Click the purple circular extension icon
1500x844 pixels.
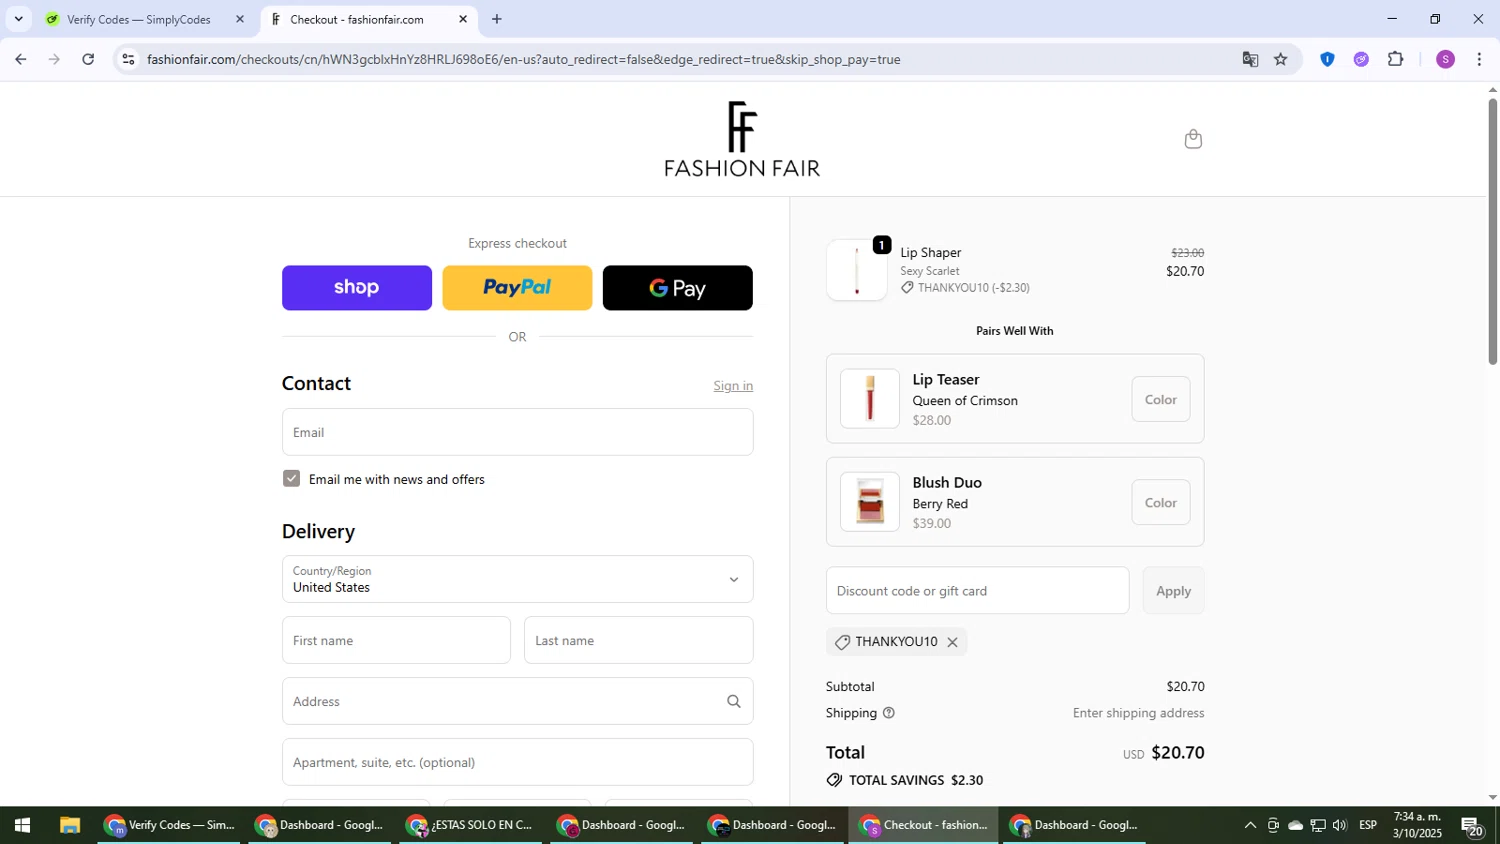pyautogui.click(x=1361, y=59)
